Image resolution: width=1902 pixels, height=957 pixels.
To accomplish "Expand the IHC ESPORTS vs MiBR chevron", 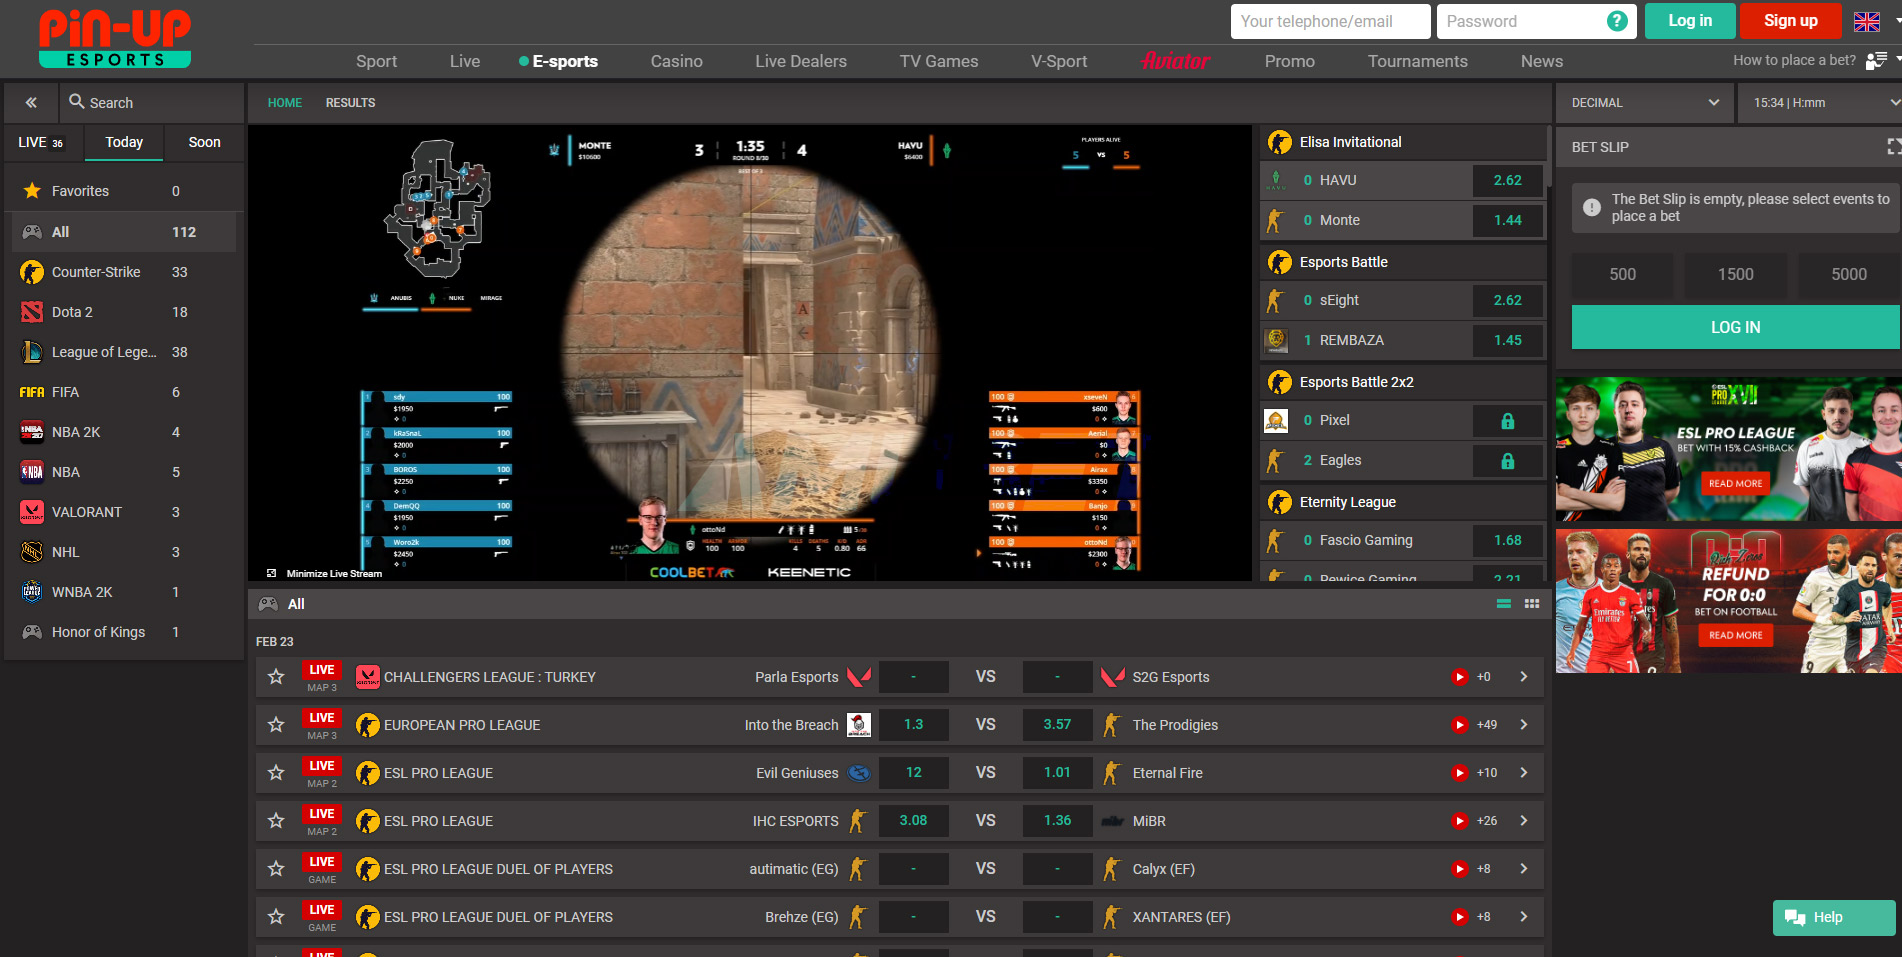I will 1523,821.
